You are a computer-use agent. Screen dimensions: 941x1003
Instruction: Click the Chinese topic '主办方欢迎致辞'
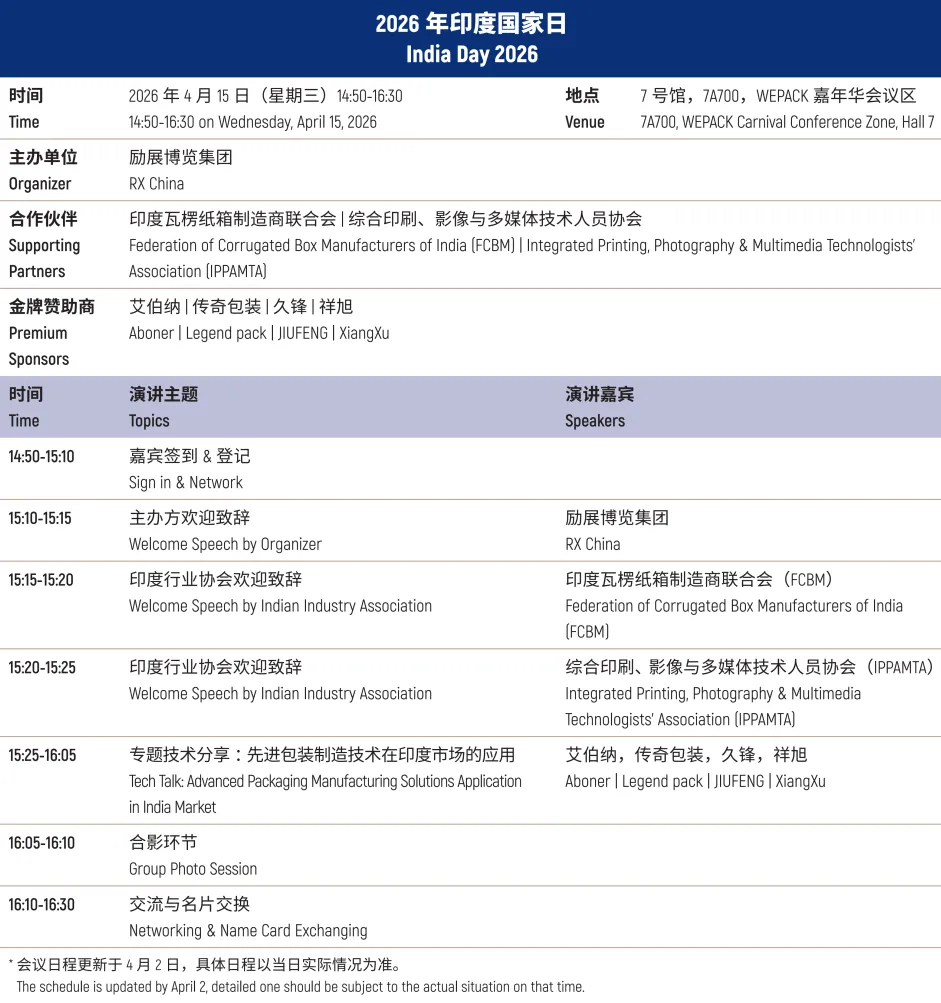189,517
